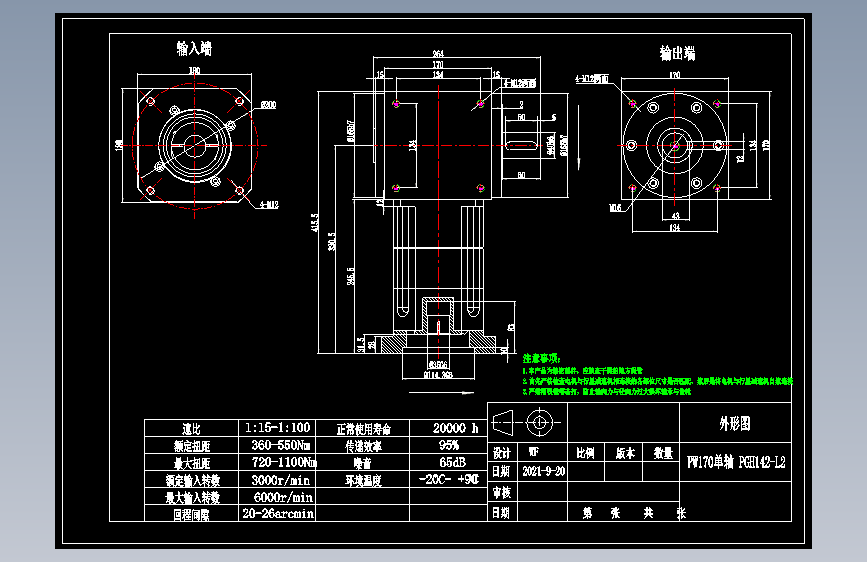Screen dimensions: 867x562
Task: Select the 360-550Nm torque value
Action: point(281,445)
